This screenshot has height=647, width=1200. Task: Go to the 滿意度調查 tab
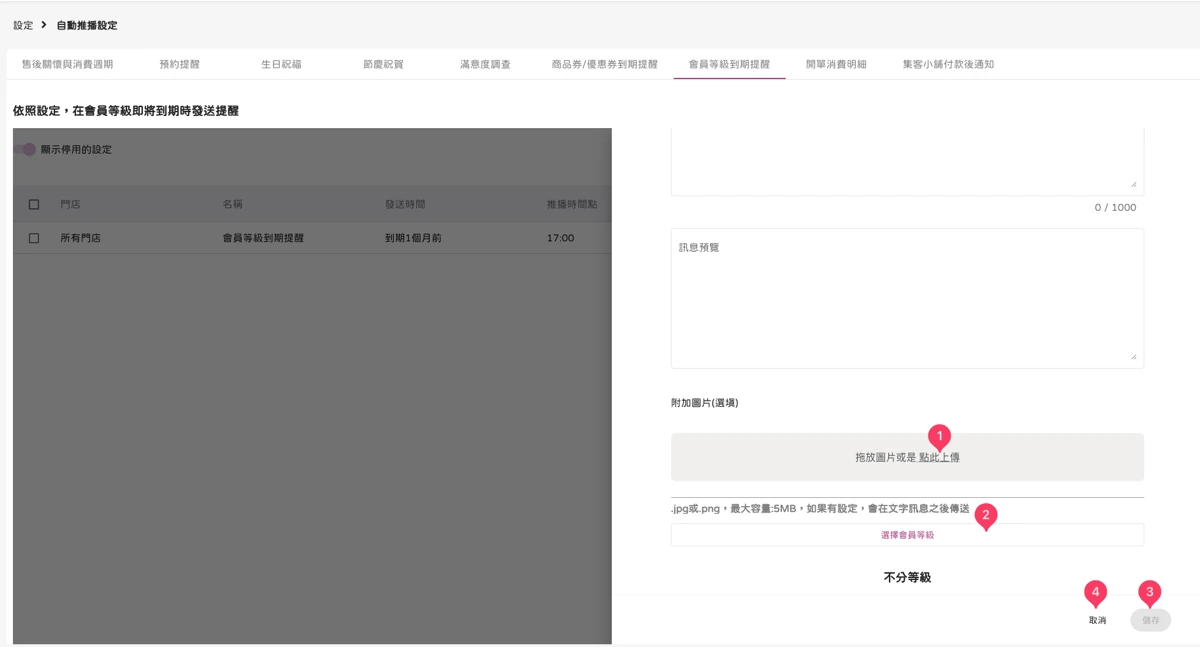[x=485, y=64]
